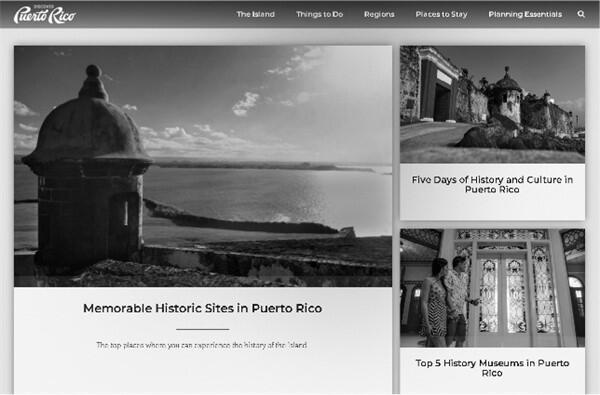Viewport: 600px width, 395px height.
Task: Open Top 5 History Museums link
Action: click(x=492, y=368)
